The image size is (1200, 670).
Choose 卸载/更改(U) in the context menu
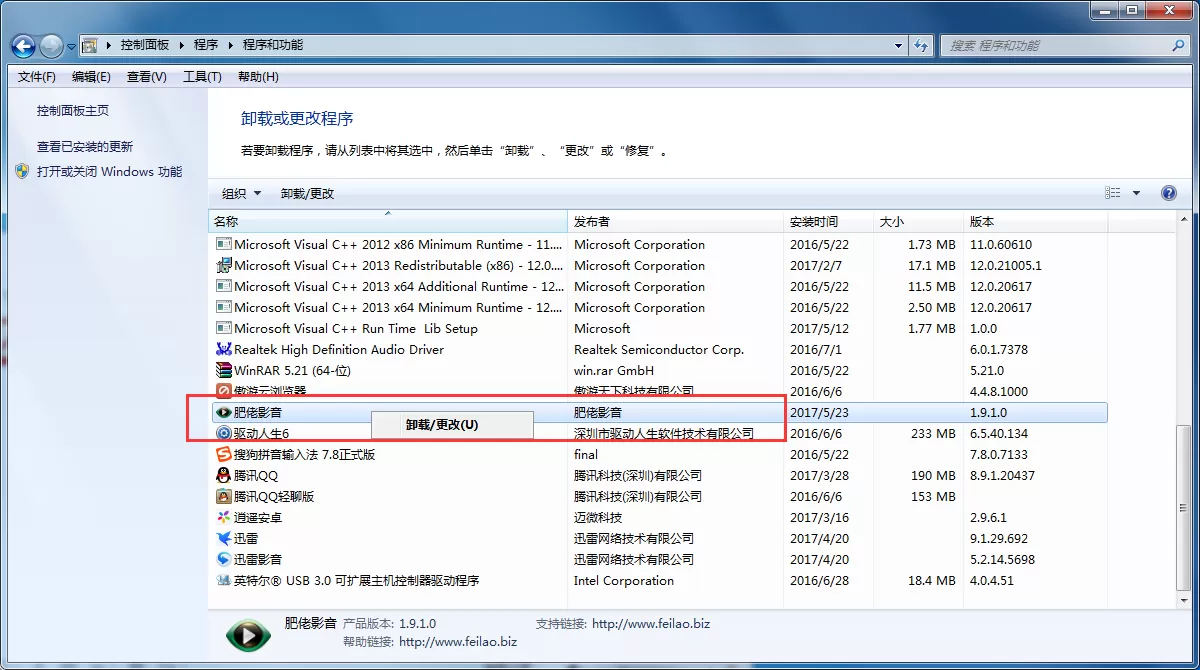(452, 425)
